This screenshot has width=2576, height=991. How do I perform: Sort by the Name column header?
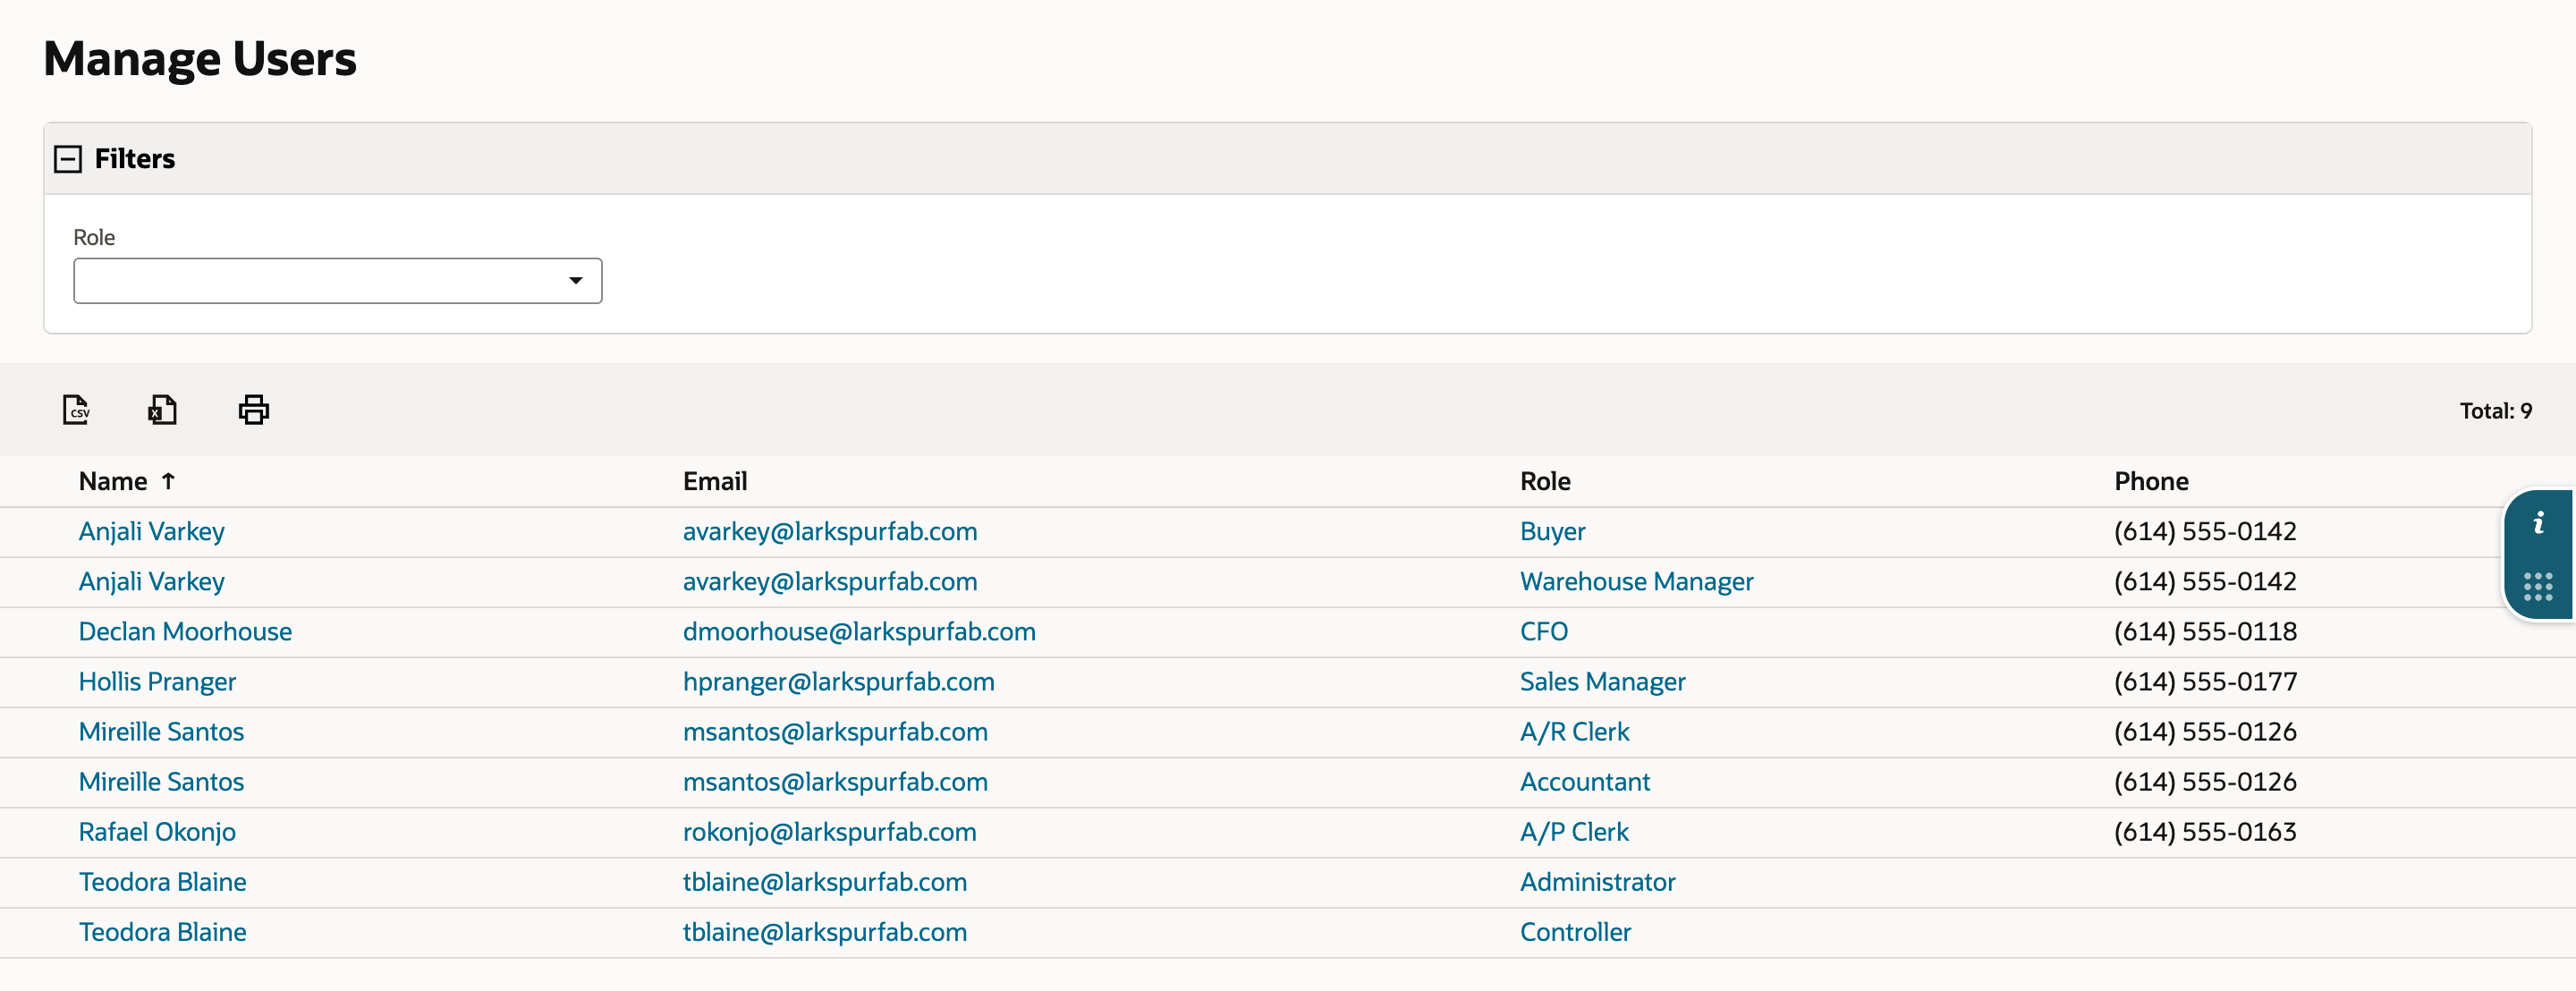(113, 482)
